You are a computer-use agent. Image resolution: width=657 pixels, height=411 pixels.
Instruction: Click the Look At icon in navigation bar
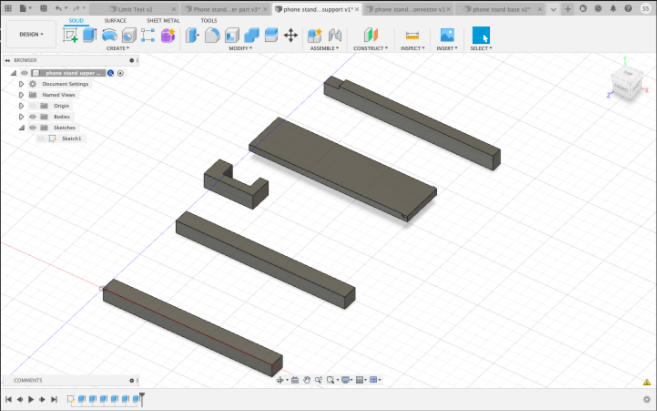(x=295, y=380)
